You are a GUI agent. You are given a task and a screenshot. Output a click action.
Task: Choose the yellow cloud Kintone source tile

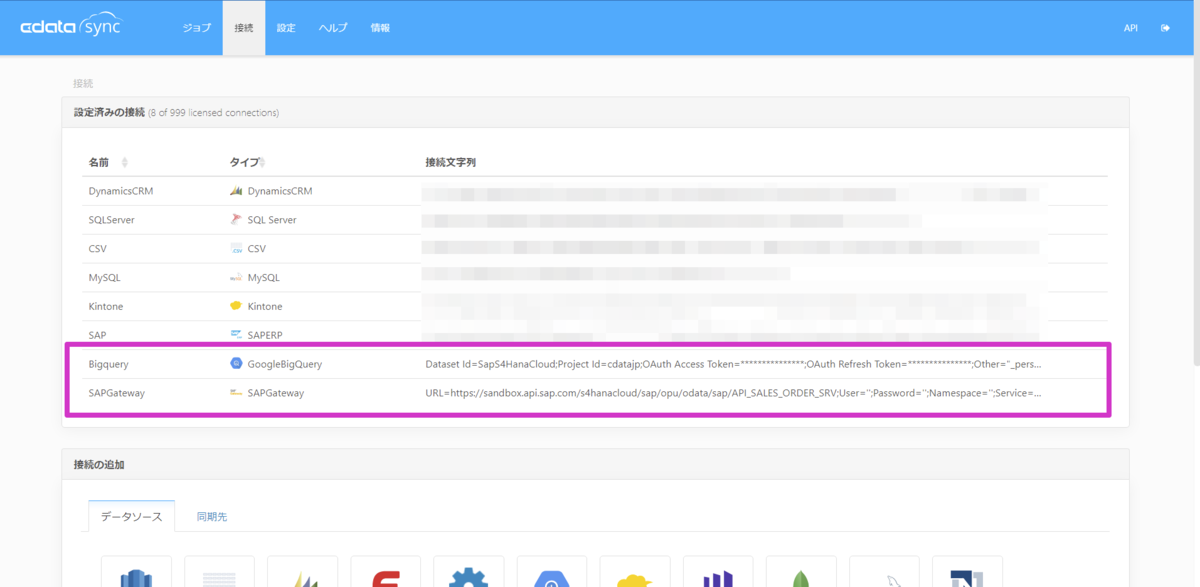point(635,572)
